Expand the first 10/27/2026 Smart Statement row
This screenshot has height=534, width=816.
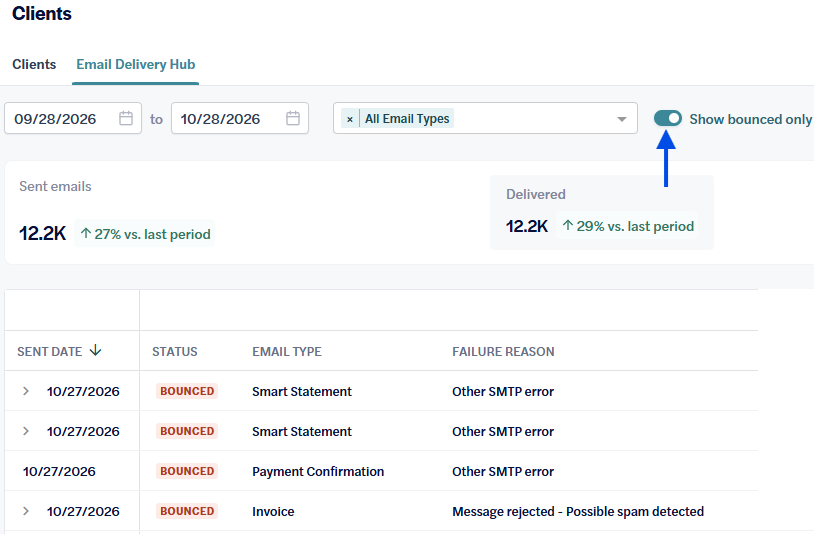pos(26,391)
